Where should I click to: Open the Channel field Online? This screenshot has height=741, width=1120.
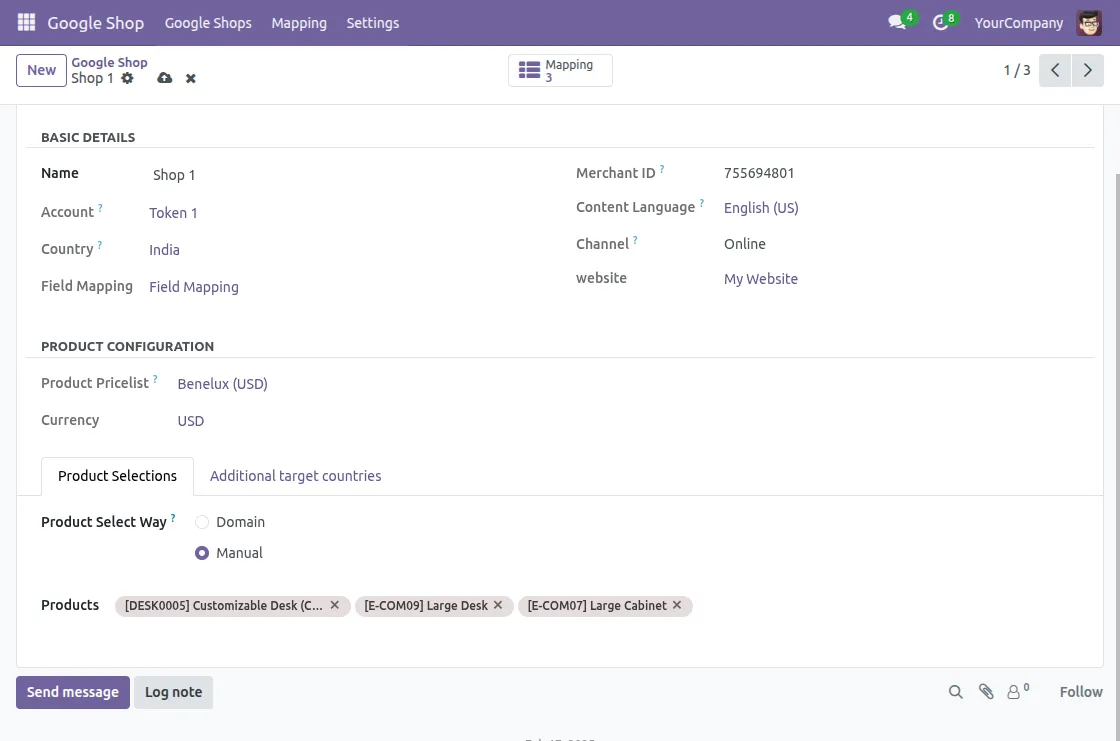point(744,244)
